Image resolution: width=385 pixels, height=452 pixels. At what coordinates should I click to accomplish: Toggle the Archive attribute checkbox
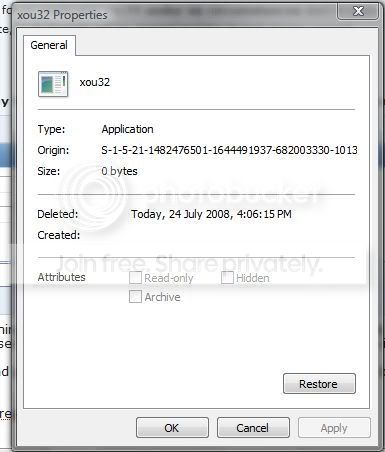pyautogui.click(x=135, y=296)
